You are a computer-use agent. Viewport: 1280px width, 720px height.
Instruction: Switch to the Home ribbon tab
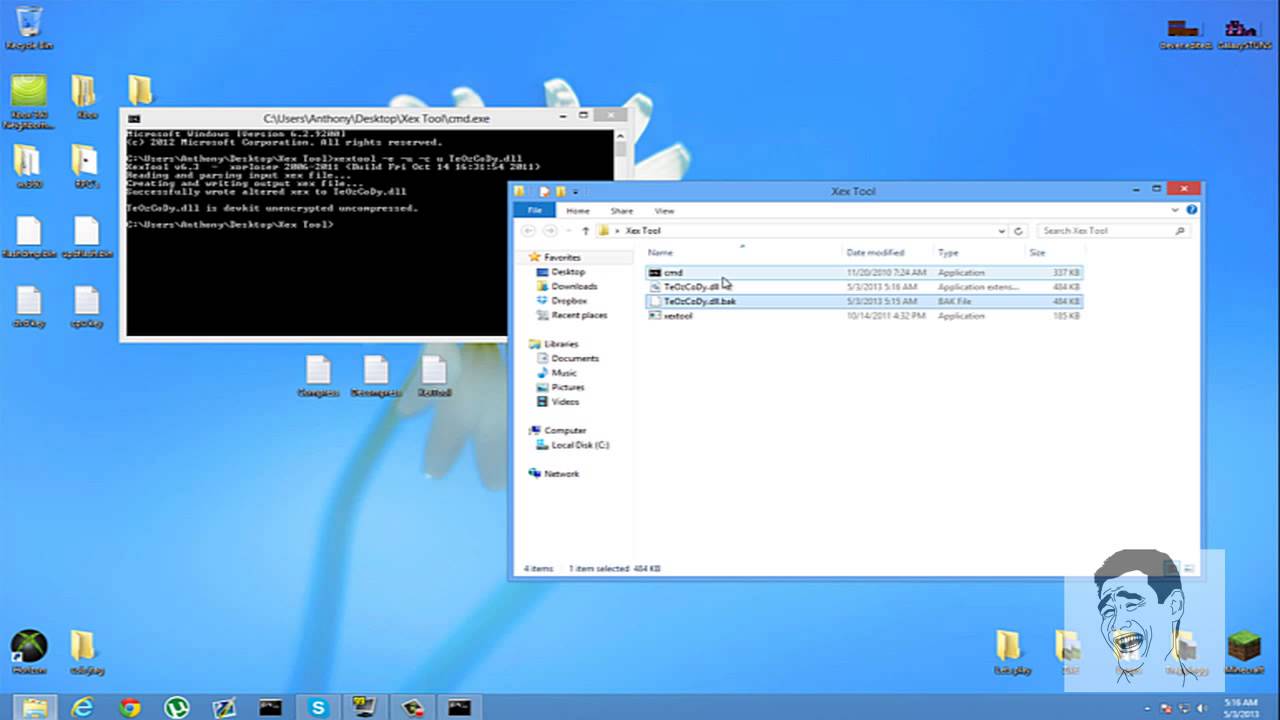coord(578,211)
